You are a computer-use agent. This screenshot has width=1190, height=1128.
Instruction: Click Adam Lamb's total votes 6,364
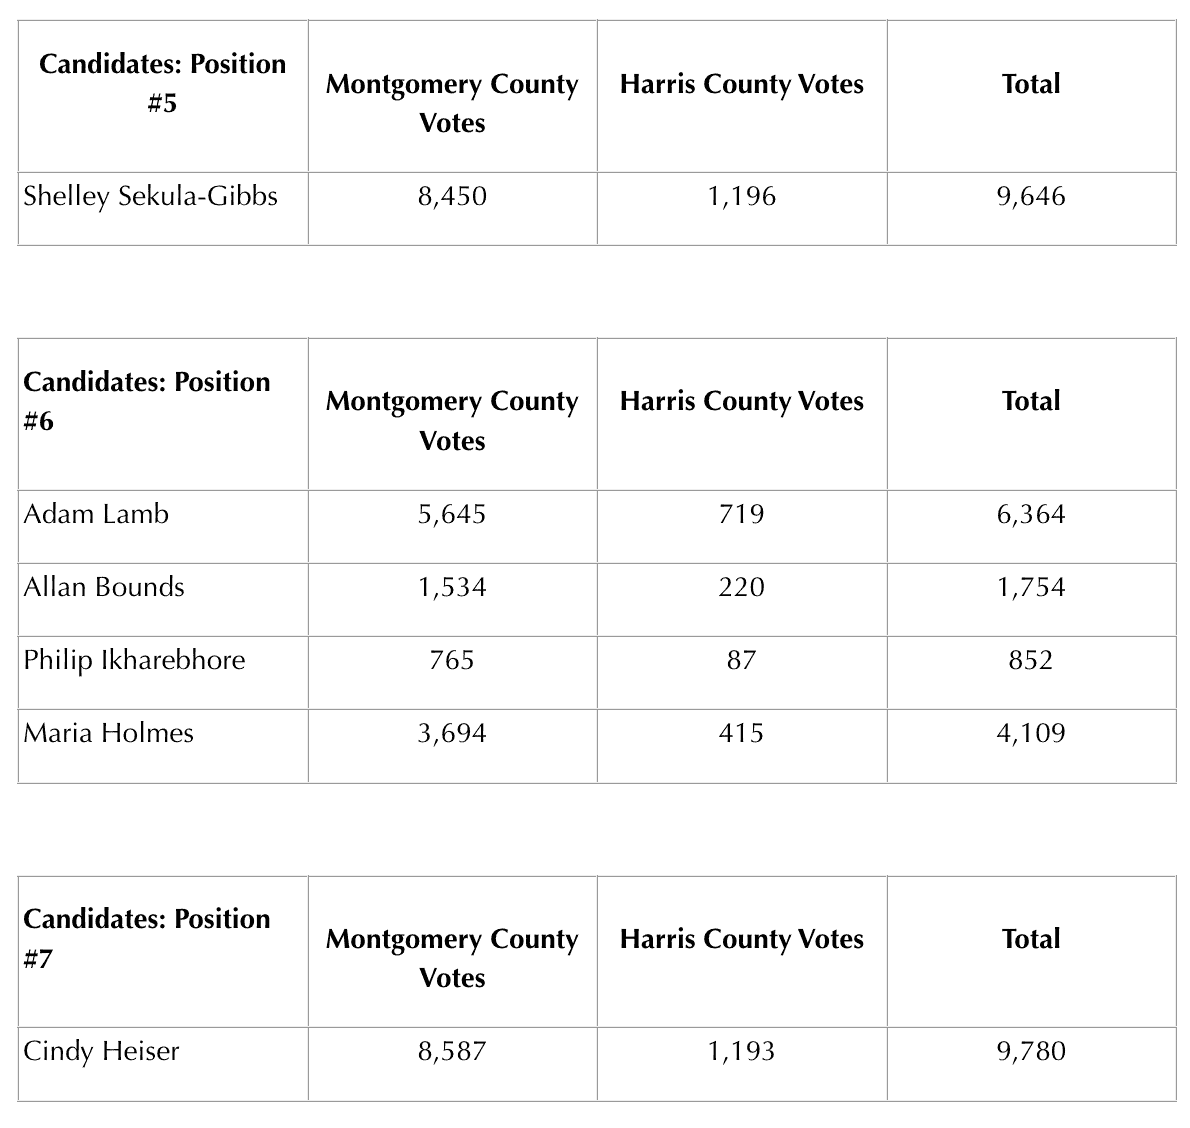point(1031,514)
